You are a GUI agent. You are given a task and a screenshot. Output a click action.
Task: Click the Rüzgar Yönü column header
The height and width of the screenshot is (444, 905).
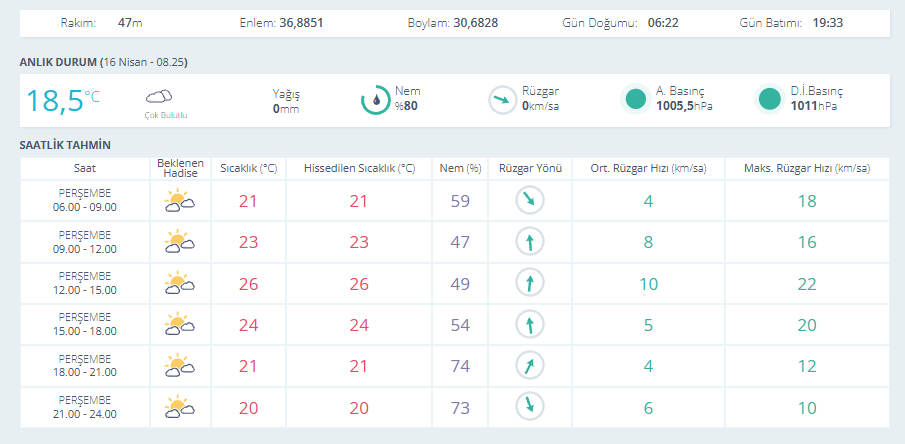(x=529, y=168)
